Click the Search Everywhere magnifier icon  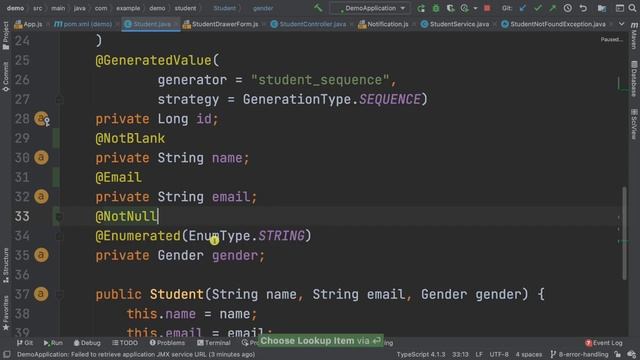click(633, 8)
